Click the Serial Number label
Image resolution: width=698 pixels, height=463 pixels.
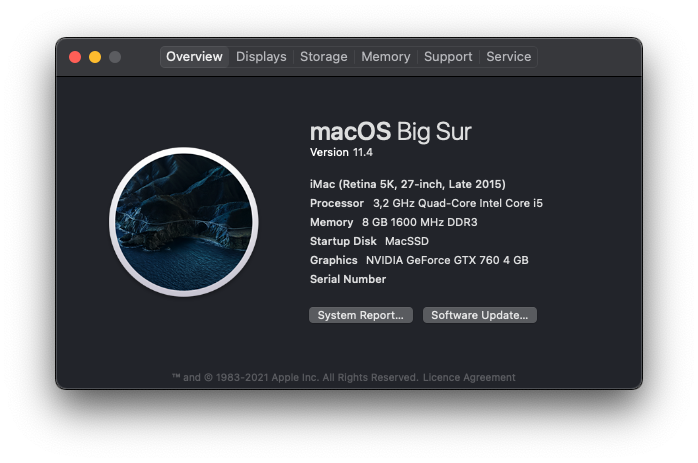[x=348, y=279]
